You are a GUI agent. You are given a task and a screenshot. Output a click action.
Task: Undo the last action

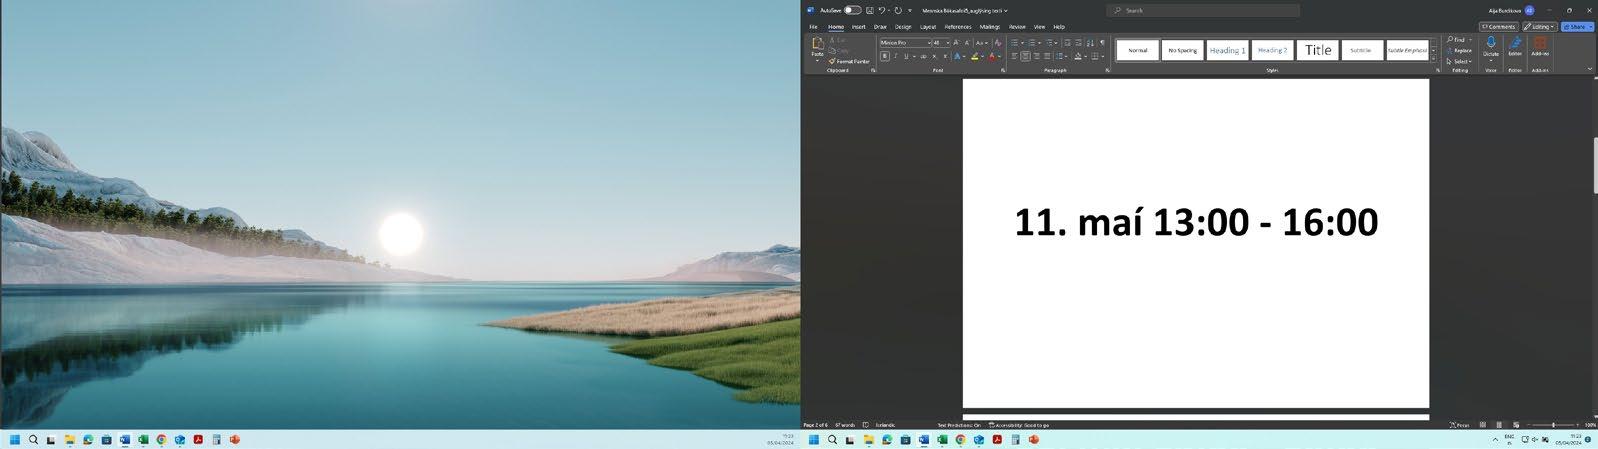(882, 10)
